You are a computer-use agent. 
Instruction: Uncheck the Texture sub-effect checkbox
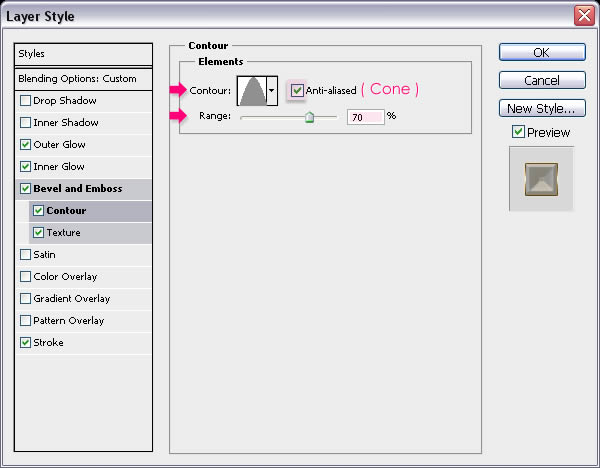38,233
